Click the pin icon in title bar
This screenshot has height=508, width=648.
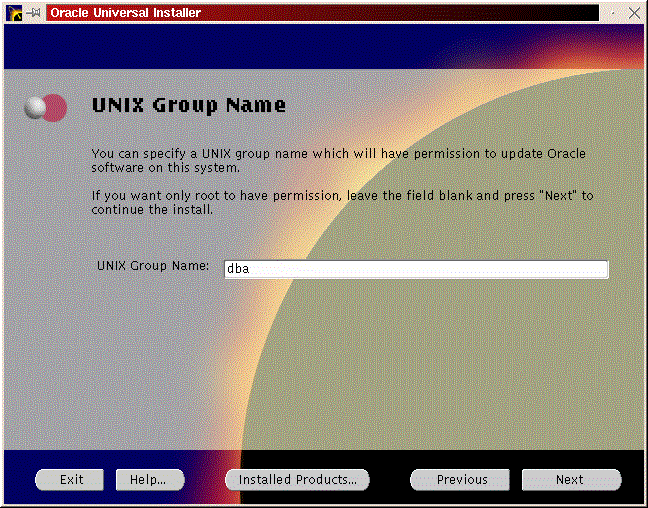(x=34, y=13)
